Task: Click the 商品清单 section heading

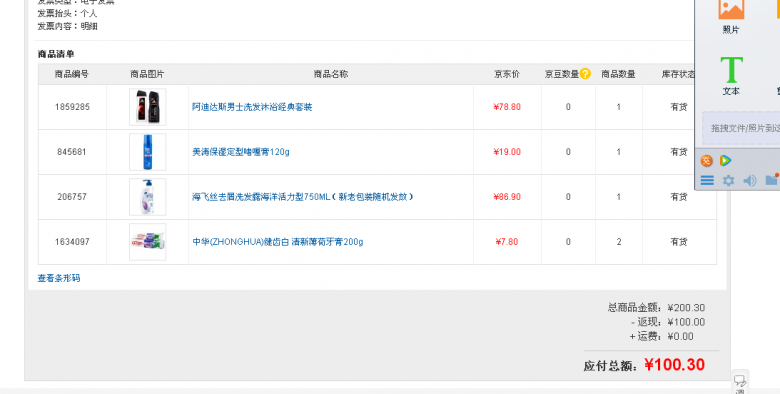Action: pos(56,54)
